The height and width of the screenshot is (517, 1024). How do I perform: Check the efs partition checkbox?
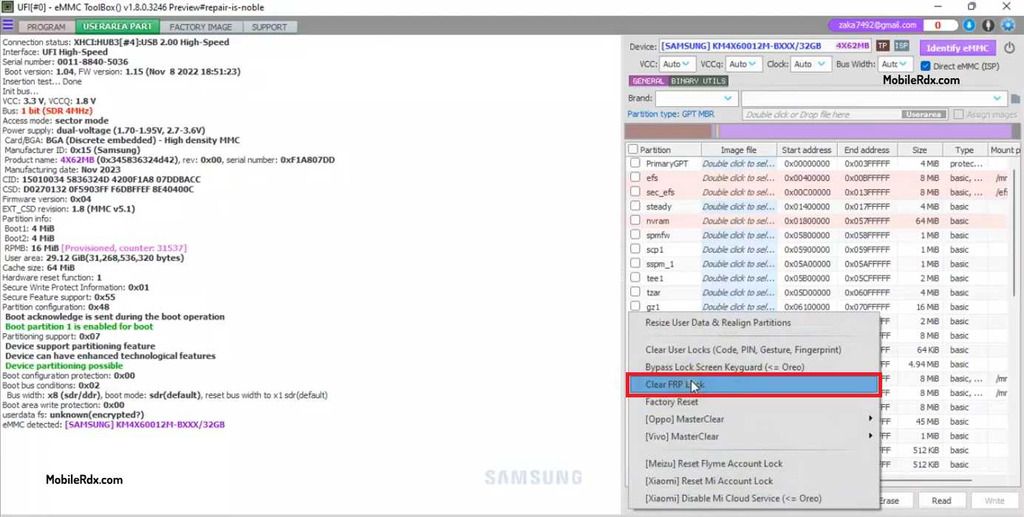coord(635,178)
